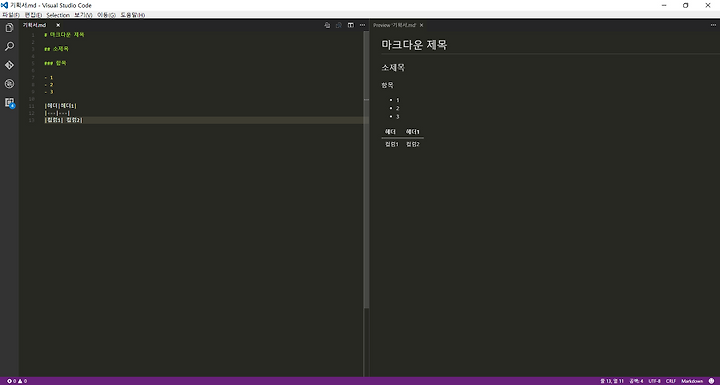Click line number 13 in the gutter

[31, 120]
